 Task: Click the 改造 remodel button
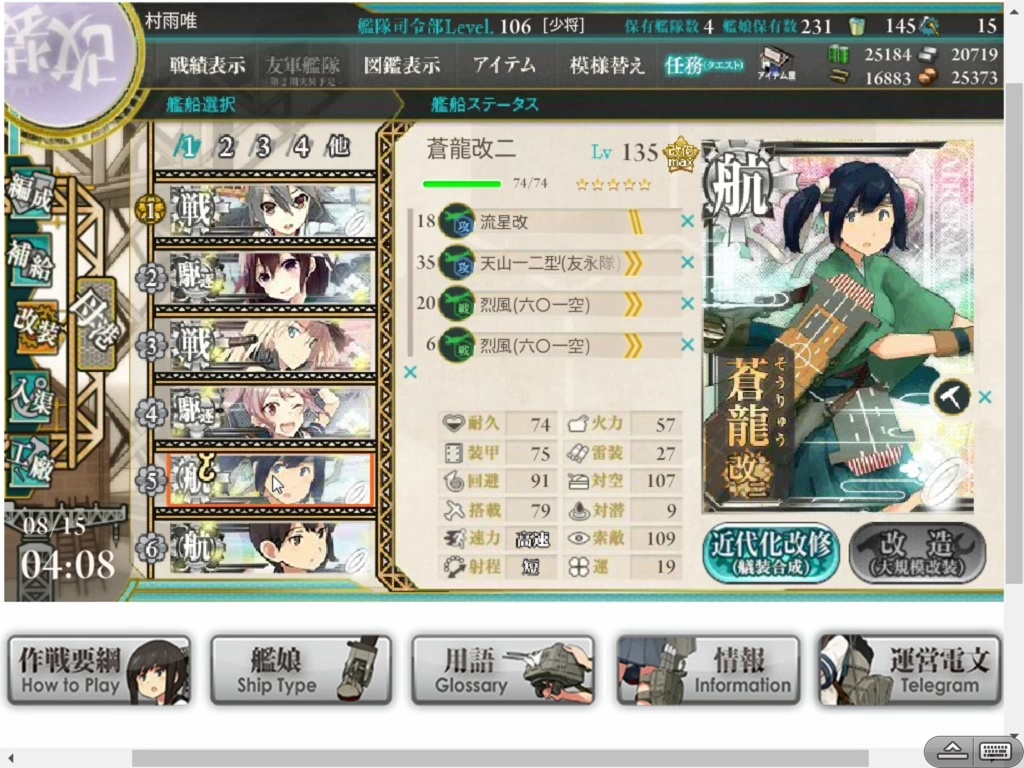(918, 552)
